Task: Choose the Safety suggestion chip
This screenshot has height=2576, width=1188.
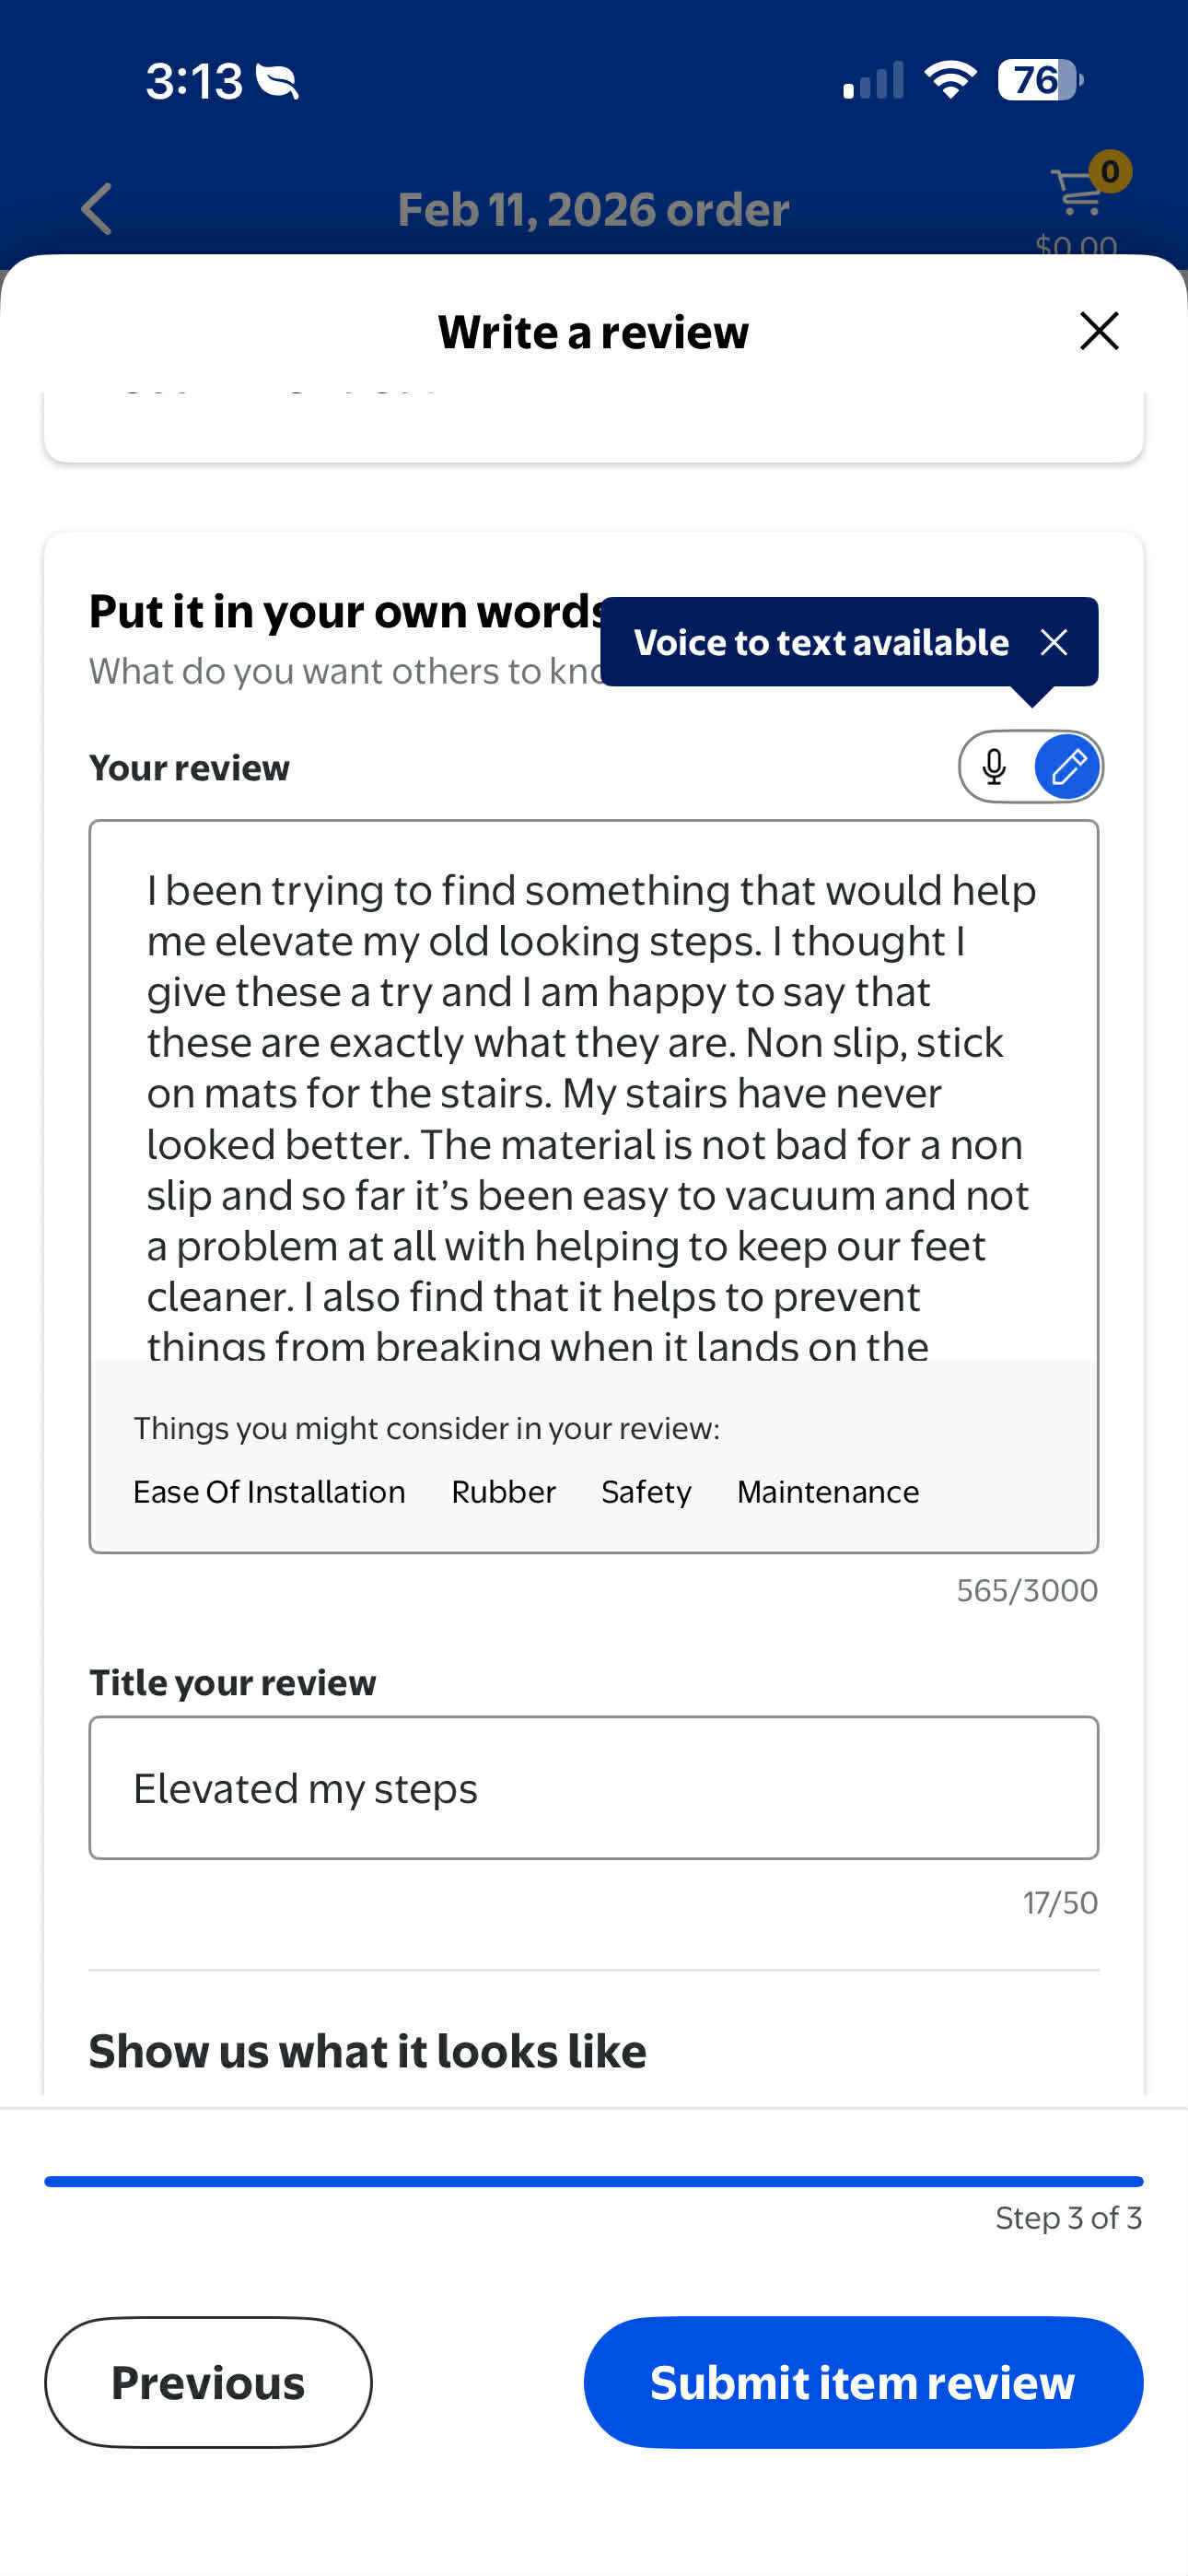Action: 646,1492
